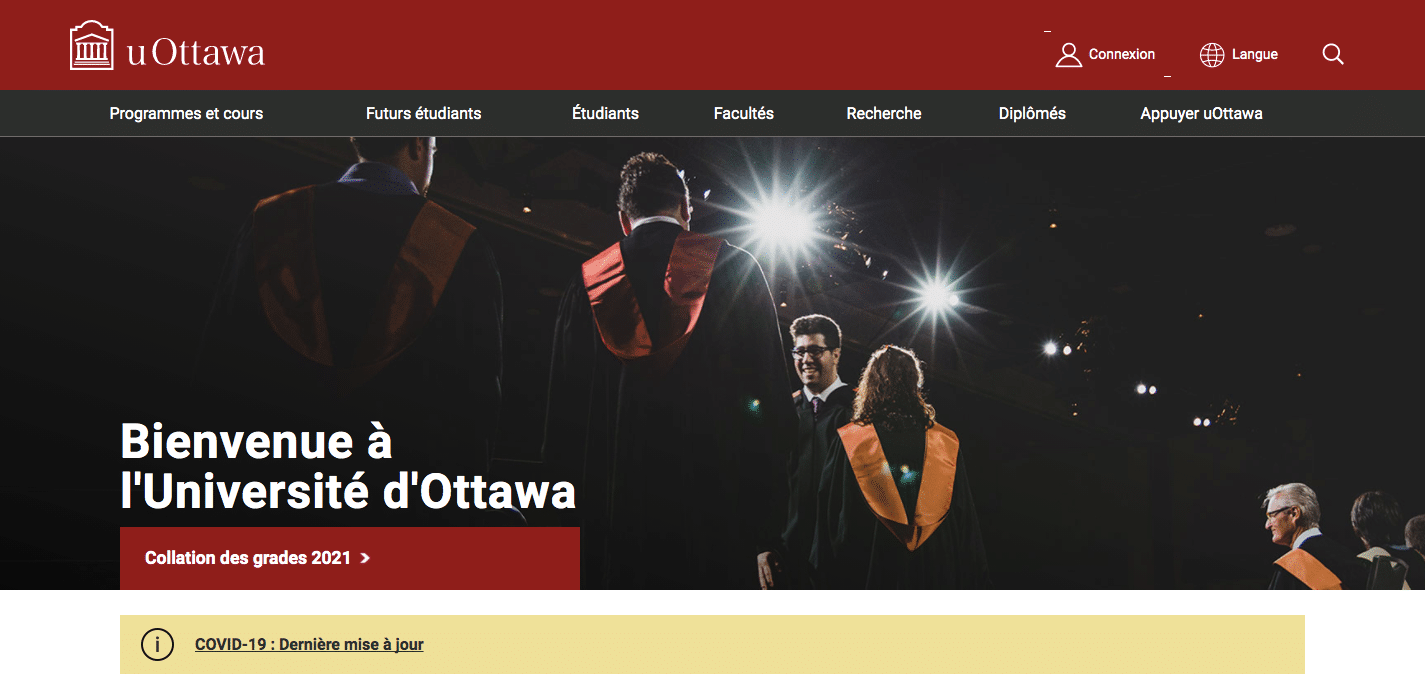The width and height of the screenshot is (1425, 693).
Task: Click the Bienvenue à l'Université d'Ottawa heading
Action: pyautogui.click(x=348, y=466)
